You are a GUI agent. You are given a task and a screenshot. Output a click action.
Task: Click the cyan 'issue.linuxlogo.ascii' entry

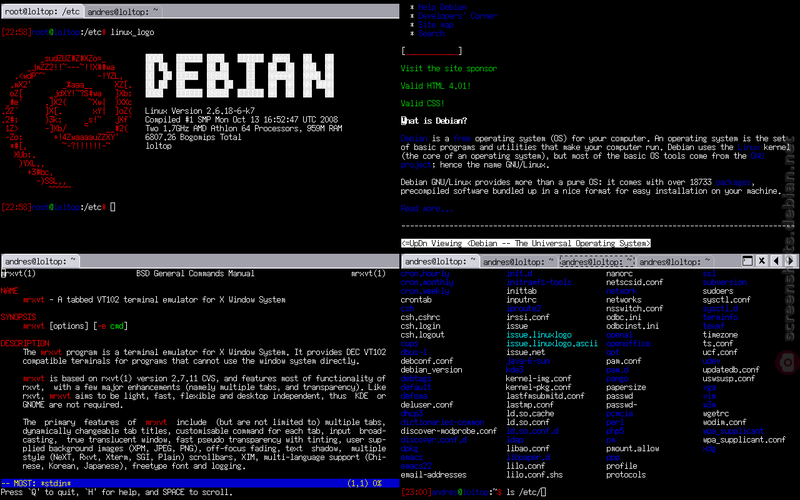(552, 343)
